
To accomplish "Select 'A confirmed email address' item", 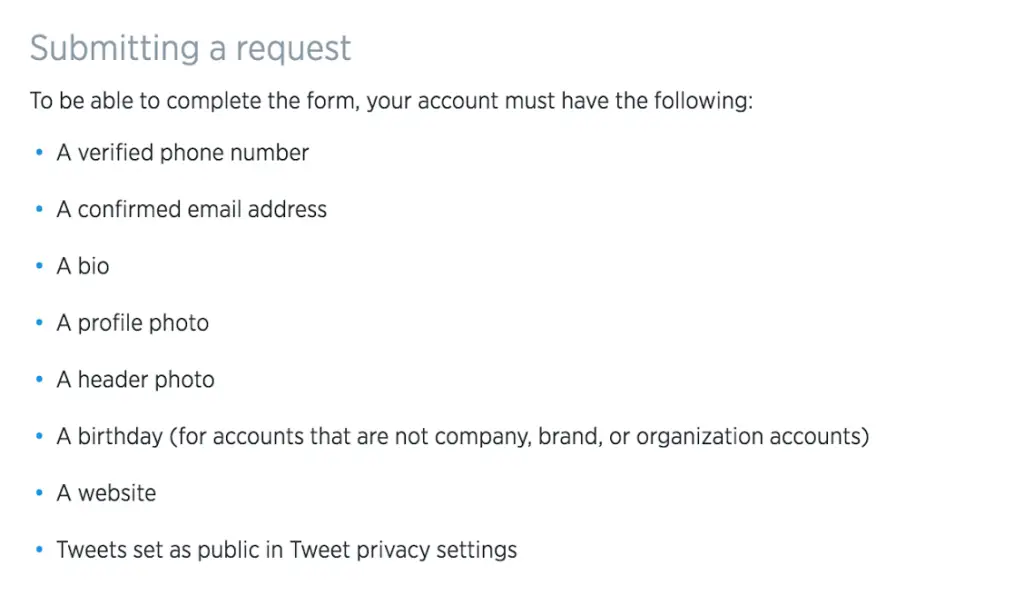I will pos(191,209).
